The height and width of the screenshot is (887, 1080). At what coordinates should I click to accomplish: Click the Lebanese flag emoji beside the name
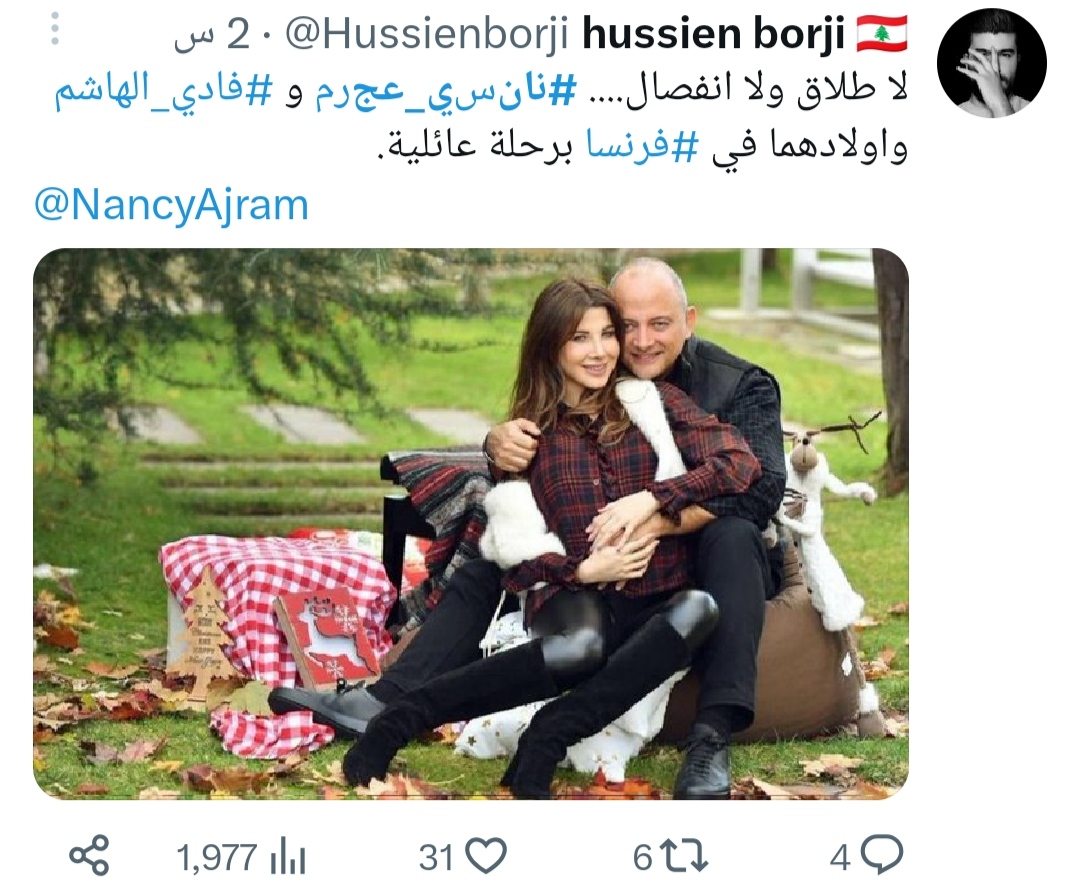pyautogui.click(x=882, y=33)
